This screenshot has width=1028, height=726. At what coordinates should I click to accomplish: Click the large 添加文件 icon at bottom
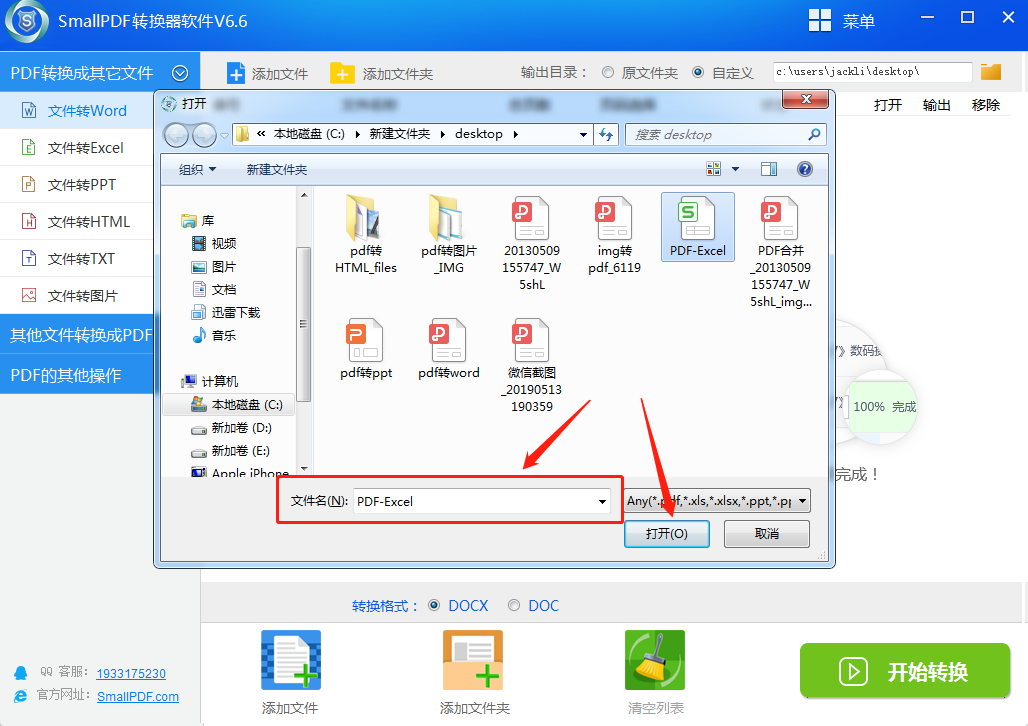point(290,661)
